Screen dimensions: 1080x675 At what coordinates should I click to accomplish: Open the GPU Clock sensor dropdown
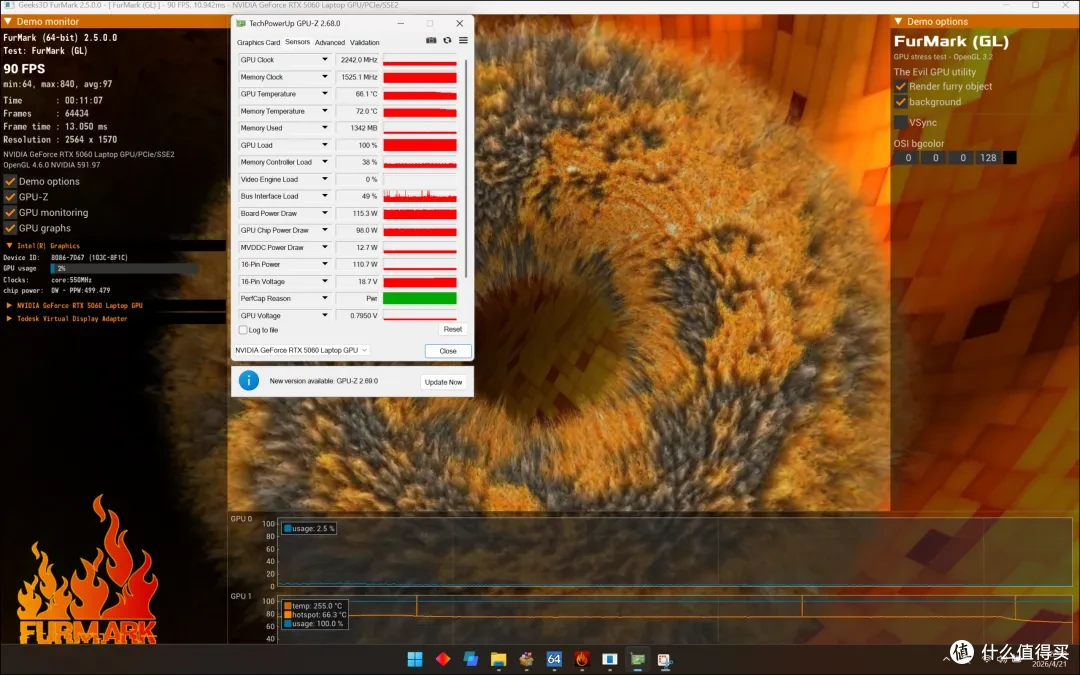pos(324,60)
